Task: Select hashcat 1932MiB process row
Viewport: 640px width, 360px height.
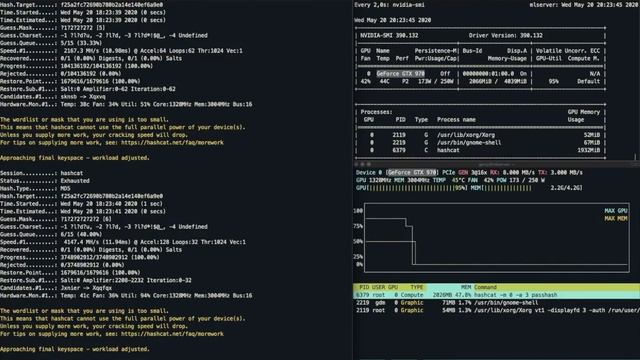Action: pos(480,150)
